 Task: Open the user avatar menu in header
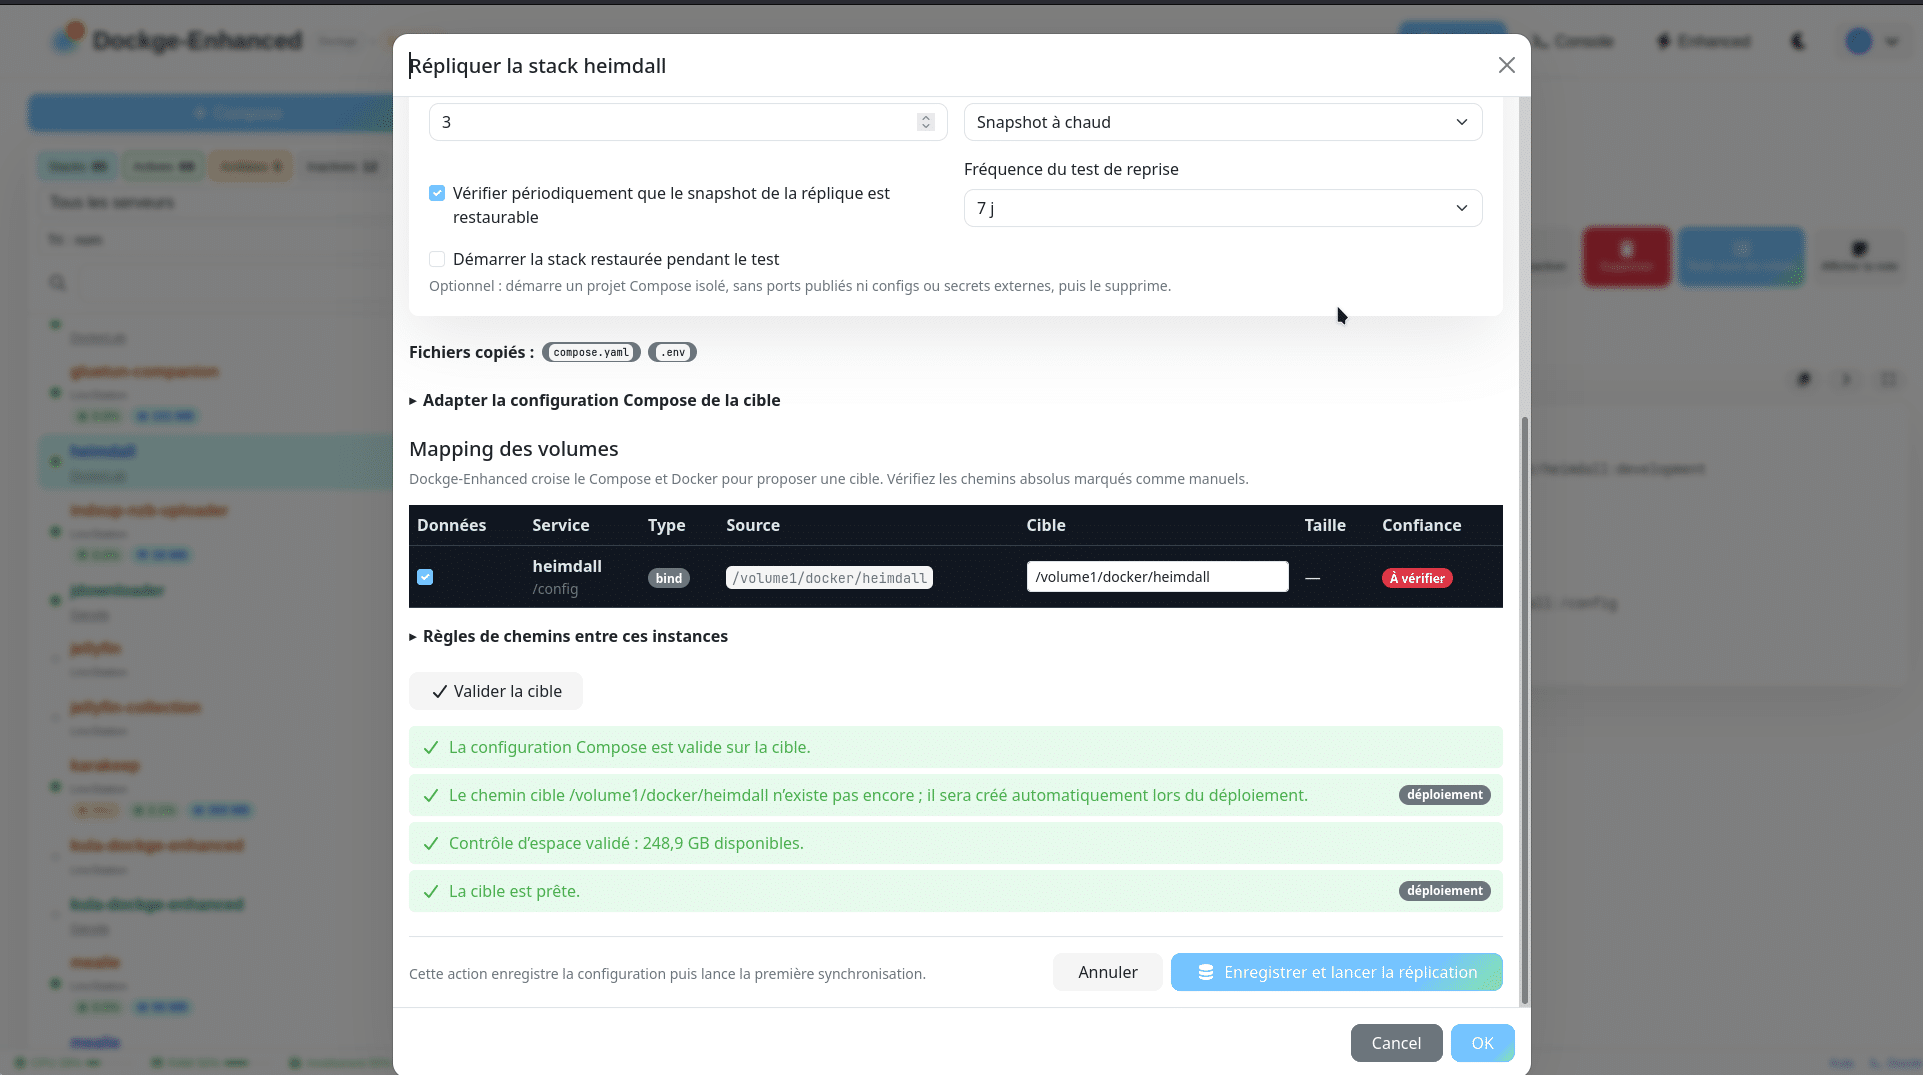pos(1870,41)
